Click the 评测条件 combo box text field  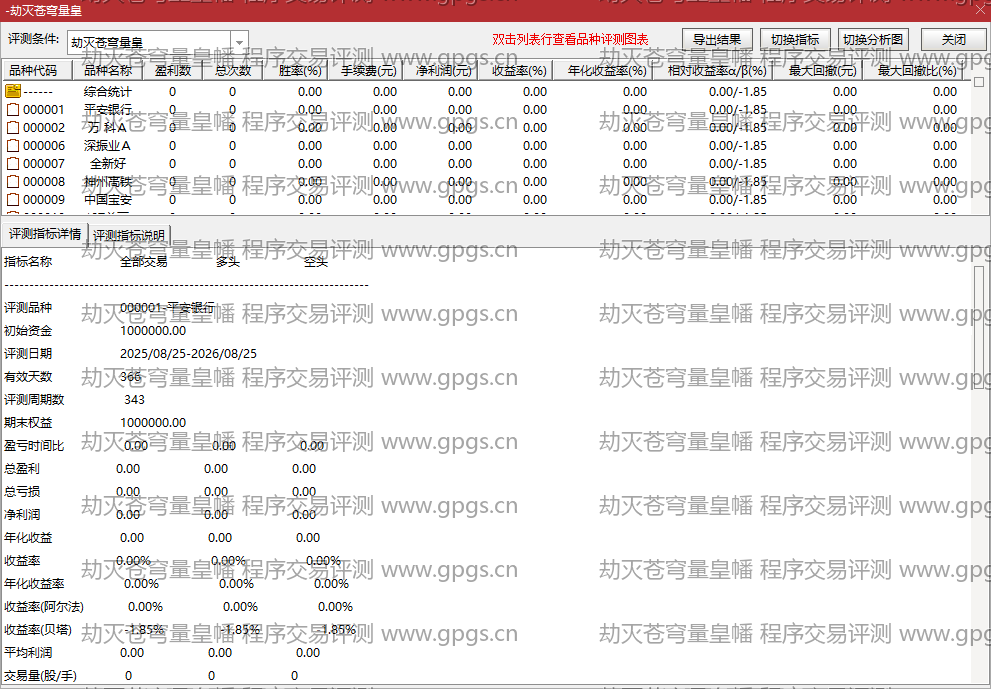pyautogui.click(x=149, y=43)
